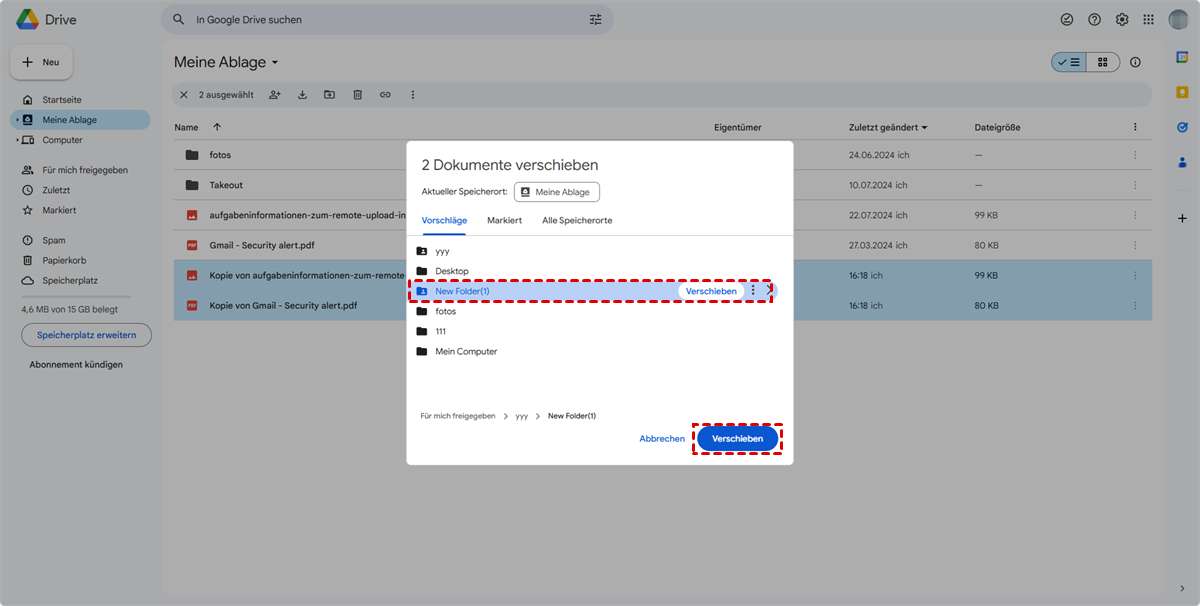This screenshot has width=1200, height=606.
Task: Open the view details info icon
Action: click(1135, 62)
